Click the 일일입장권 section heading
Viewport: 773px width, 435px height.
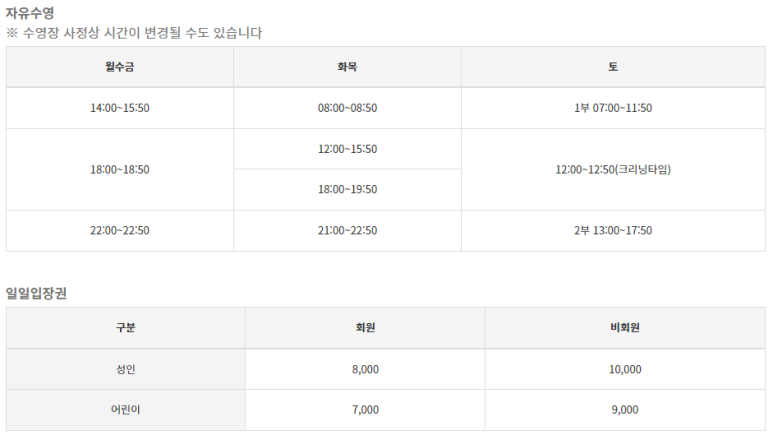(x=36, y=293)
